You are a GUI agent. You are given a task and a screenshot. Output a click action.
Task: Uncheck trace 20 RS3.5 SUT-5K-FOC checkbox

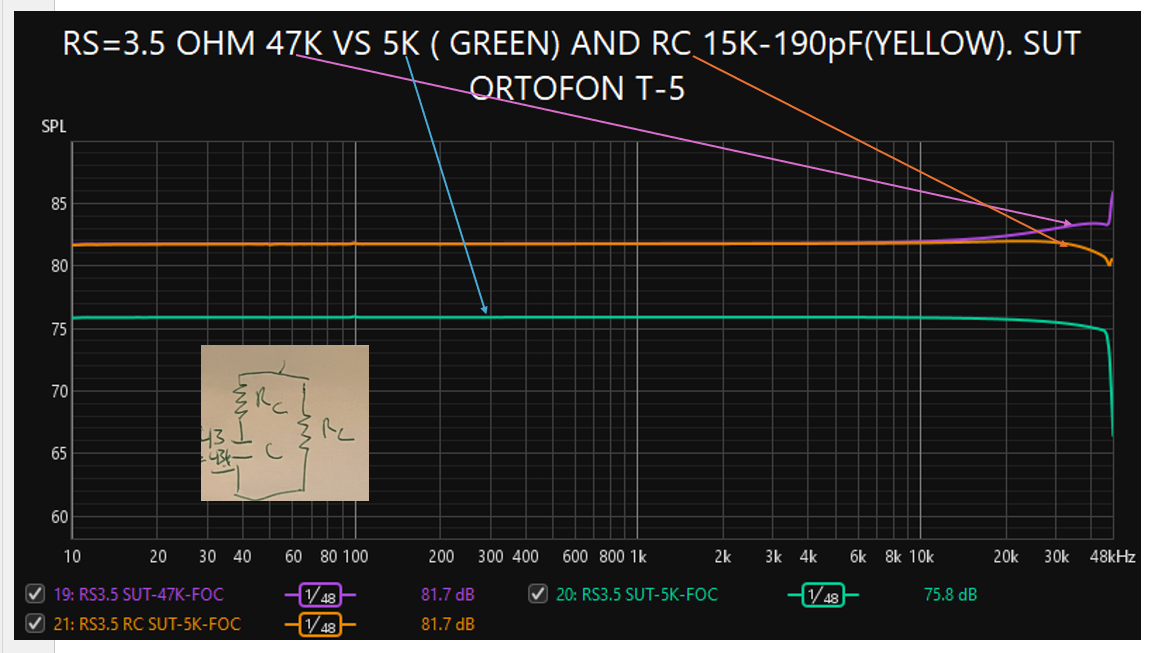[538, 594]
